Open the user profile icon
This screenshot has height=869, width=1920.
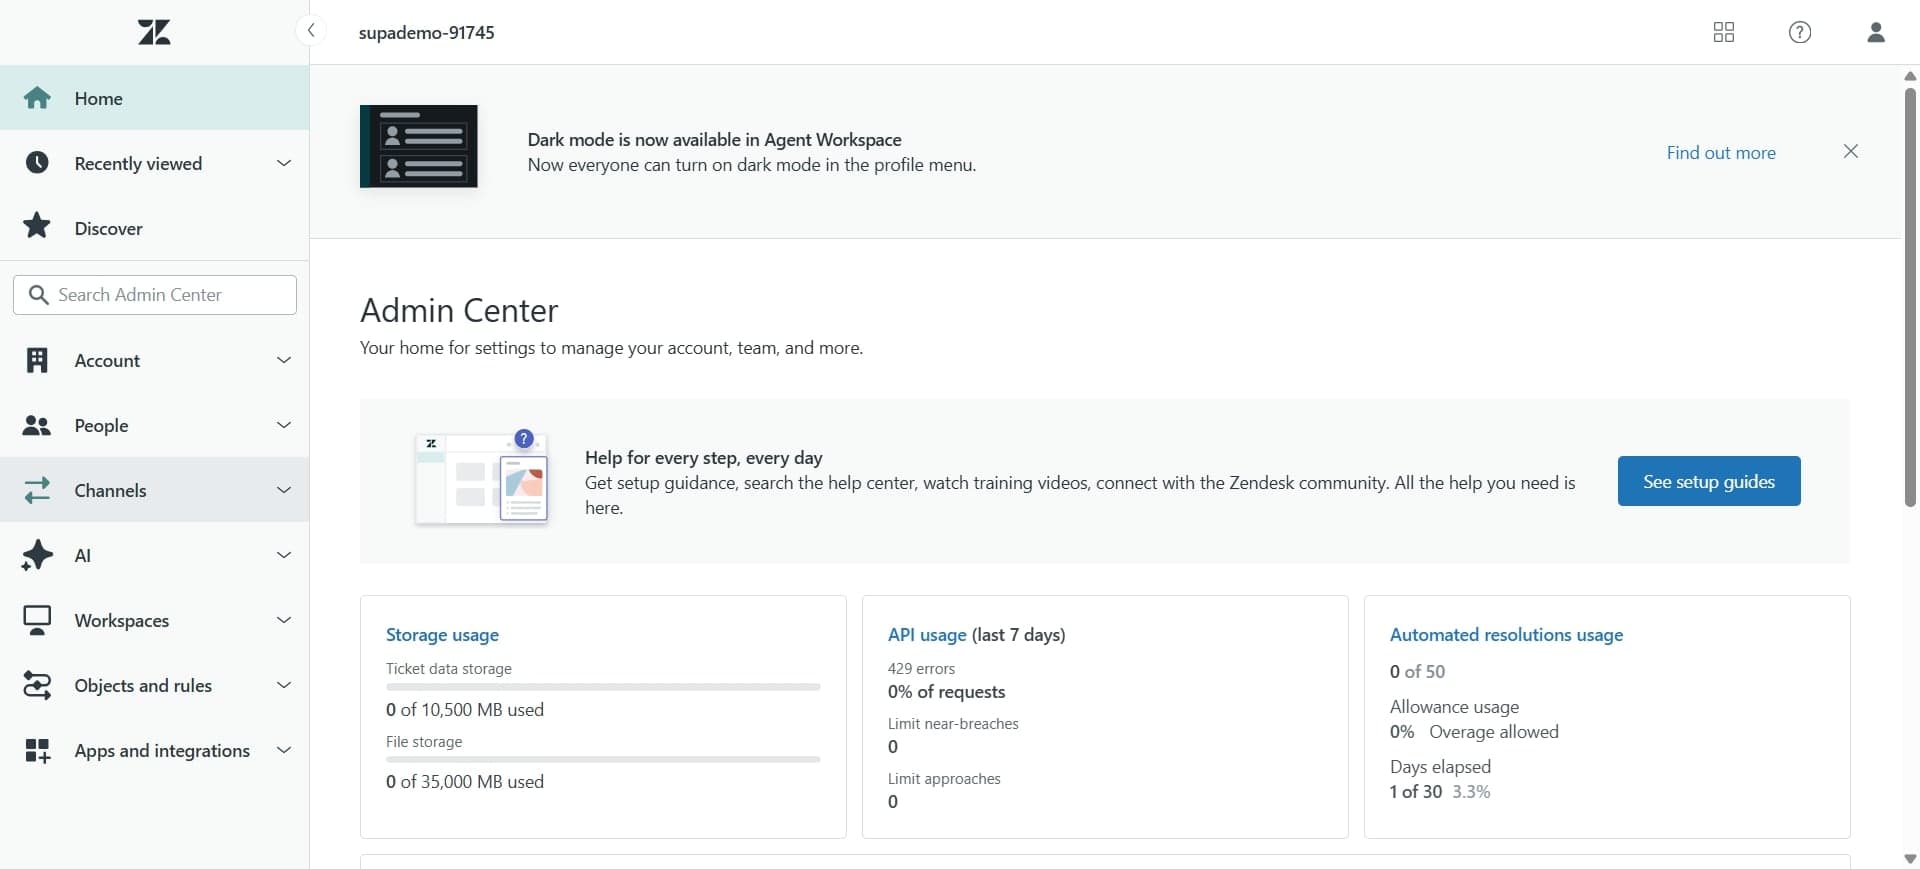tap(1875, 32)
